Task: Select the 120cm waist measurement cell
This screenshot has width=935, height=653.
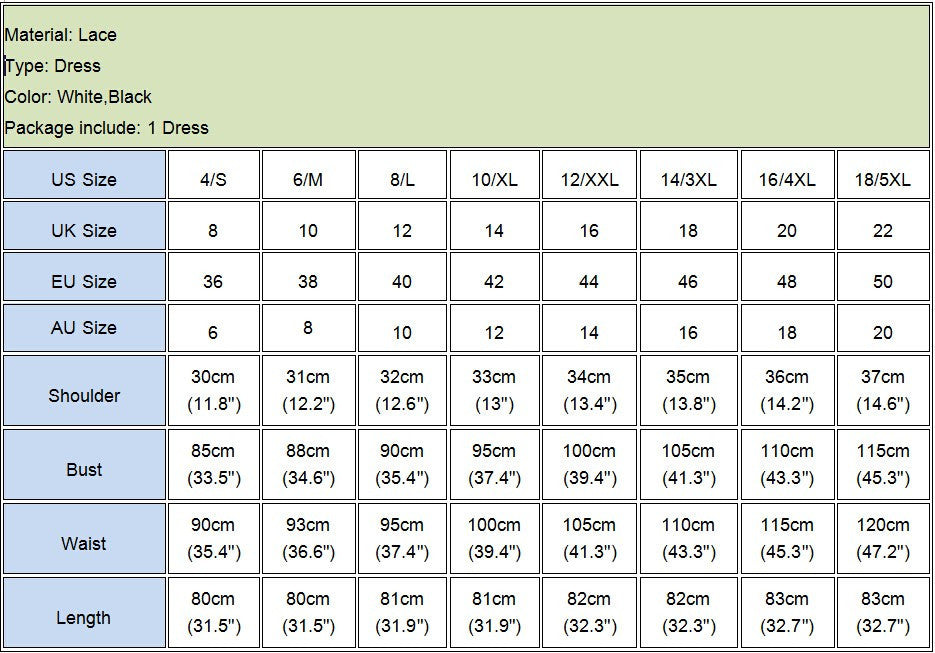Action: tap(882, 538)
